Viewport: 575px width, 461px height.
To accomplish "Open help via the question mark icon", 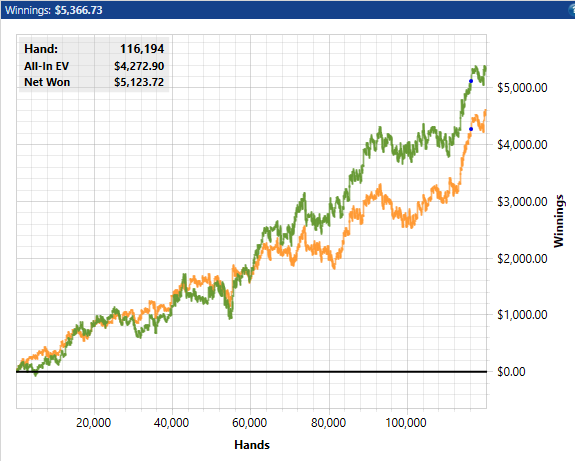I will [x=572, y=10].
